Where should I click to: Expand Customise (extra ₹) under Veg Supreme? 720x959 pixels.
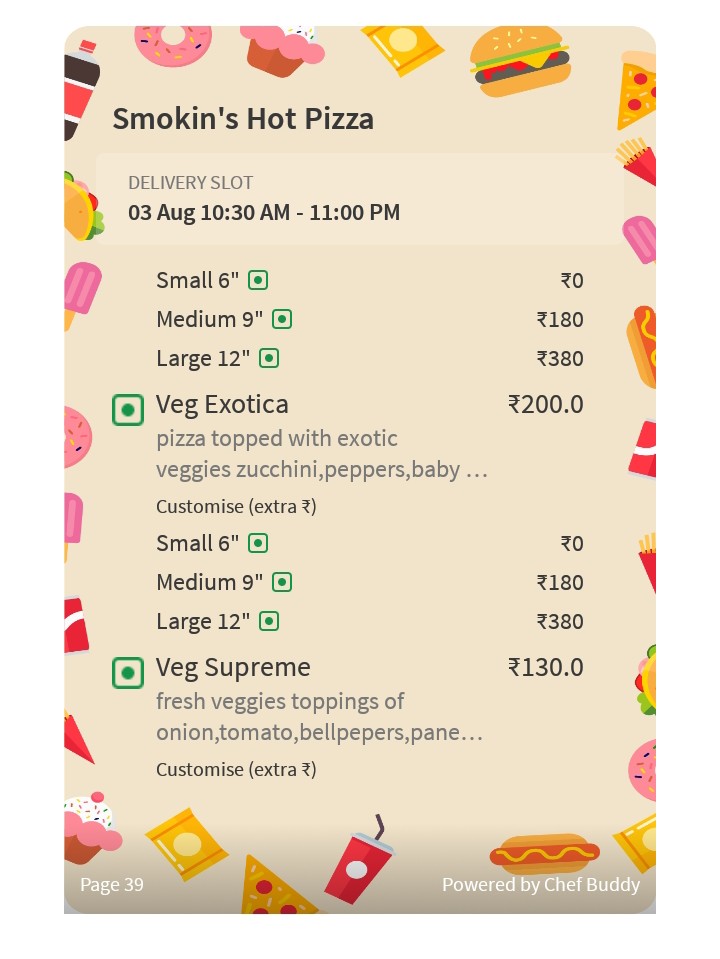click(x=236, y=769)
